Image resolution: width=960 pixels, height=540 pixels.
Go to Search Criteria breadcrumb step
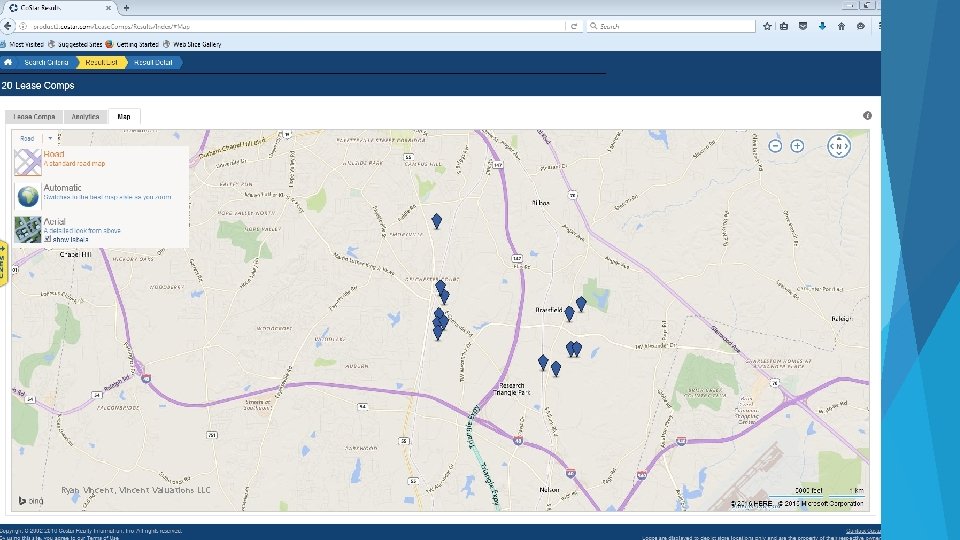[x=46, y=62]
